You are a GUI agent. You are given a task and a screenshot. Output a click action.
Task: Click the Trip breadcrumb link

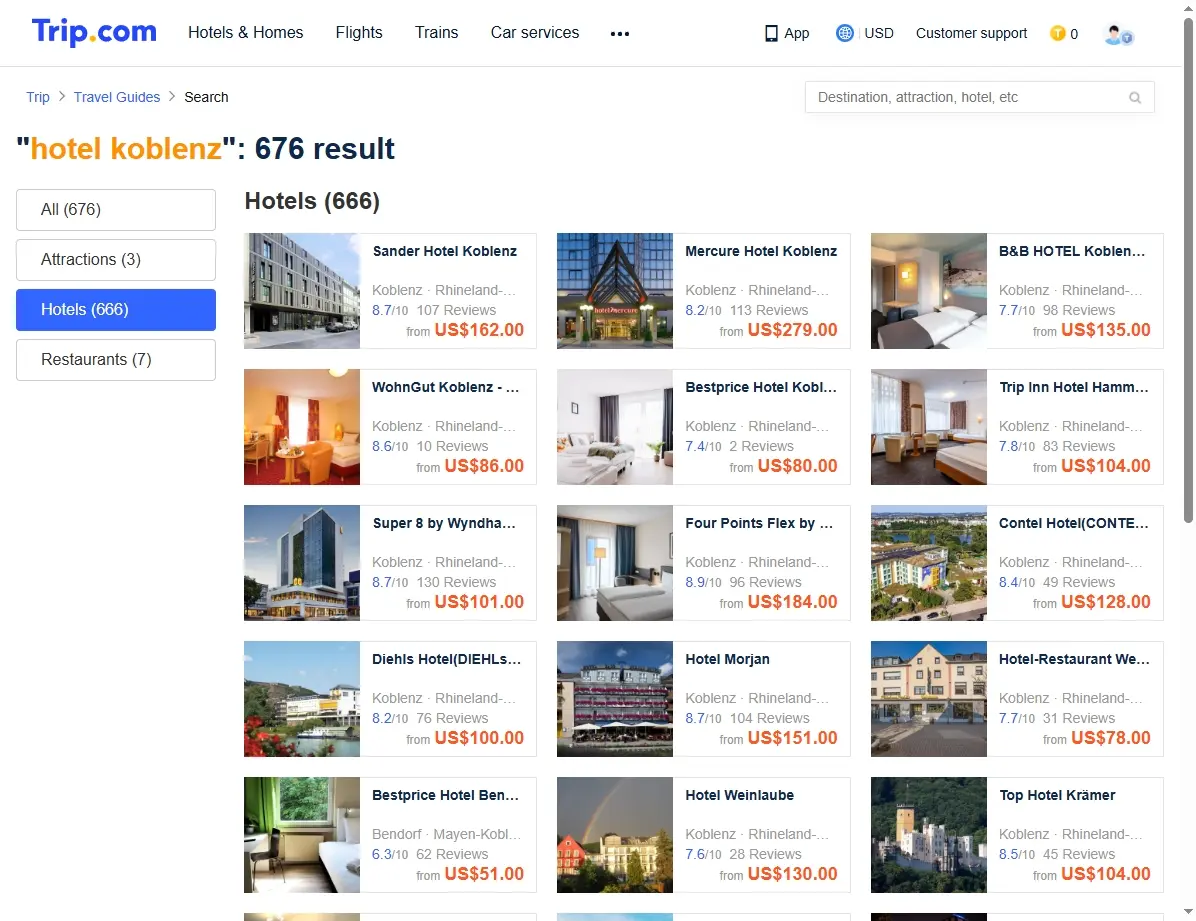[x=37, y=97]
